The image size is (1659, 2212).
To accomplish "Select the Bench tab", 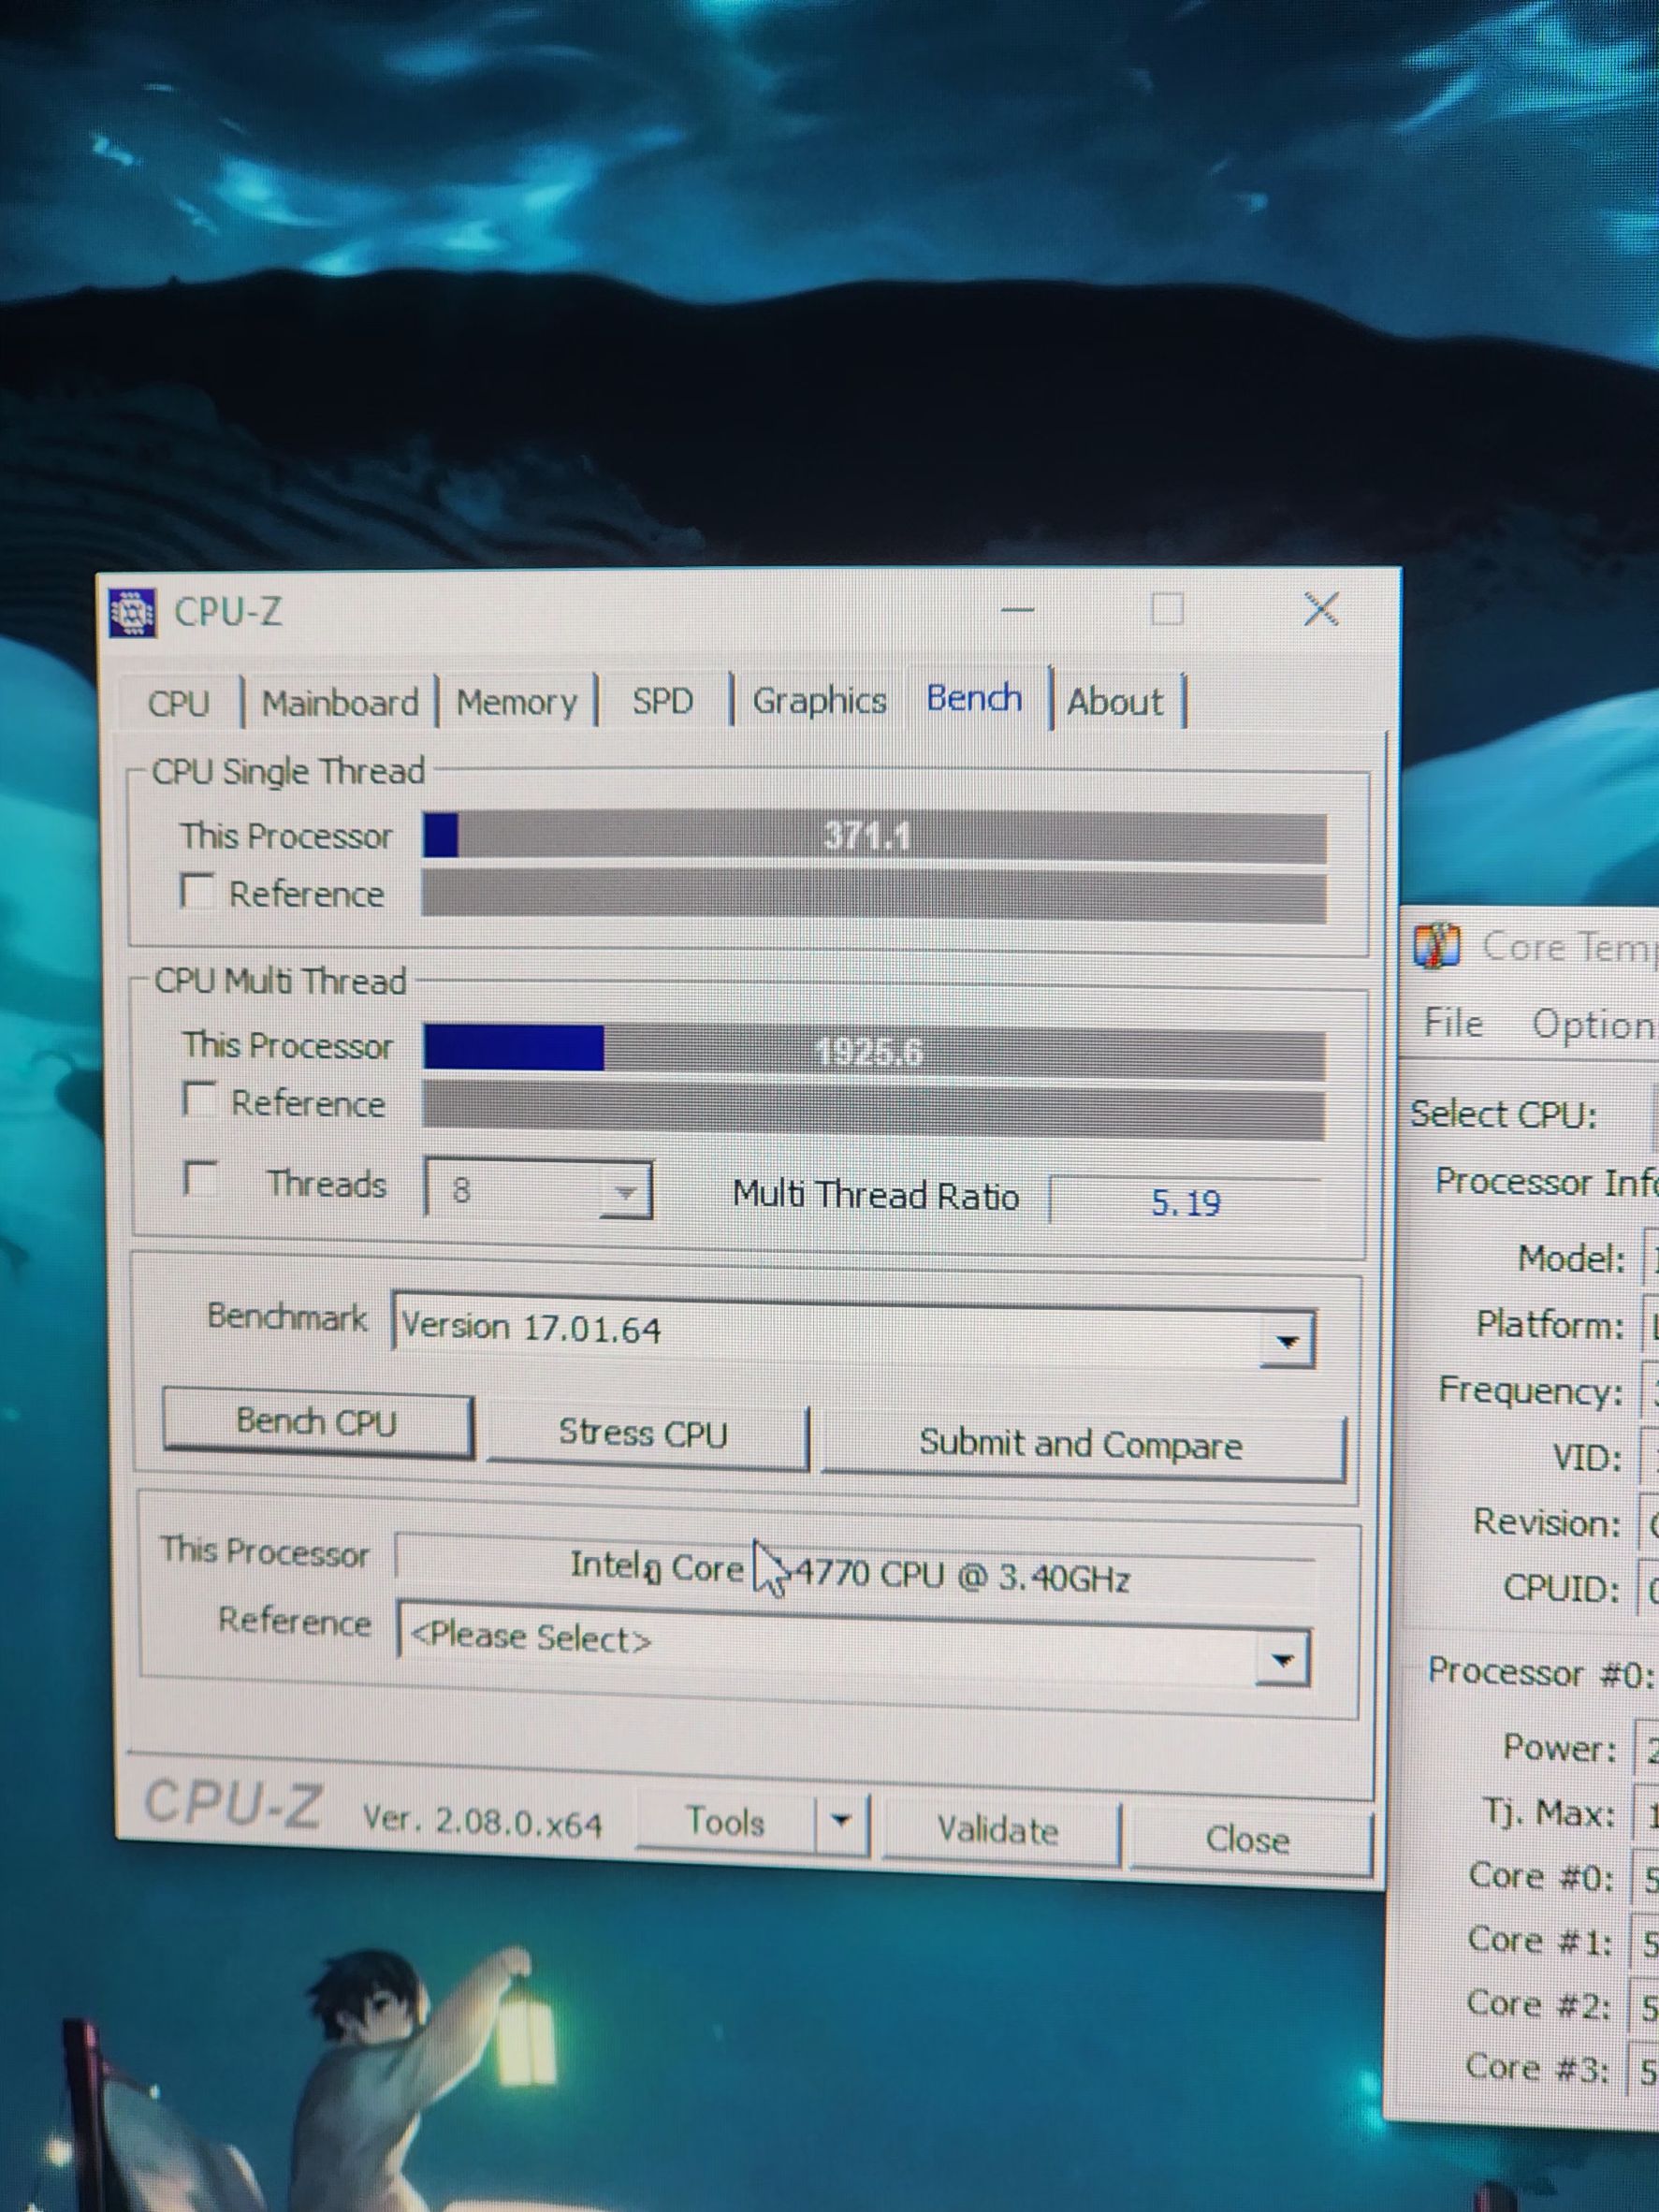I will [x=975, y=697].
